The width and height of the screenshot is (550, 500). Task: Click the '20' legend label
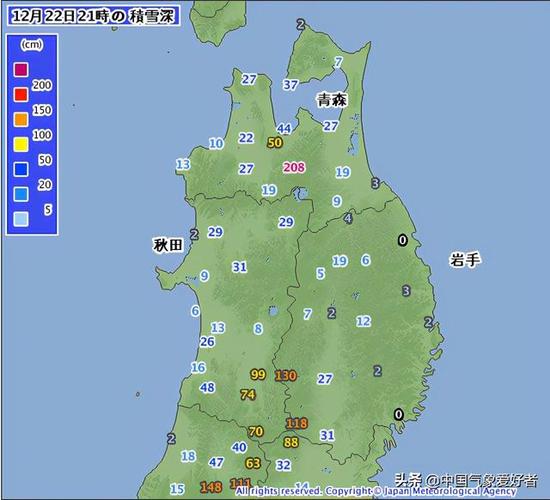pyautogui.click(x=45, y=185)
